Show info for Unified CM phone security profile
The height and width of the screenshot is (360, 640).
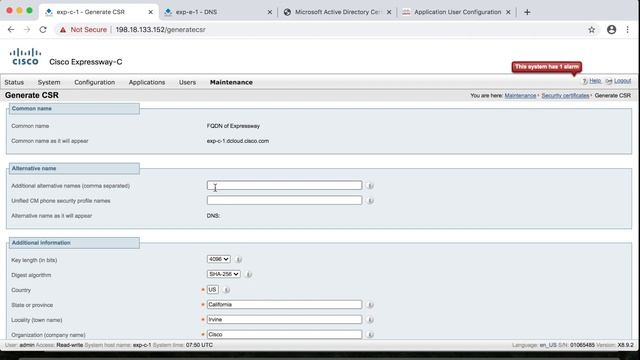(370, 201)
